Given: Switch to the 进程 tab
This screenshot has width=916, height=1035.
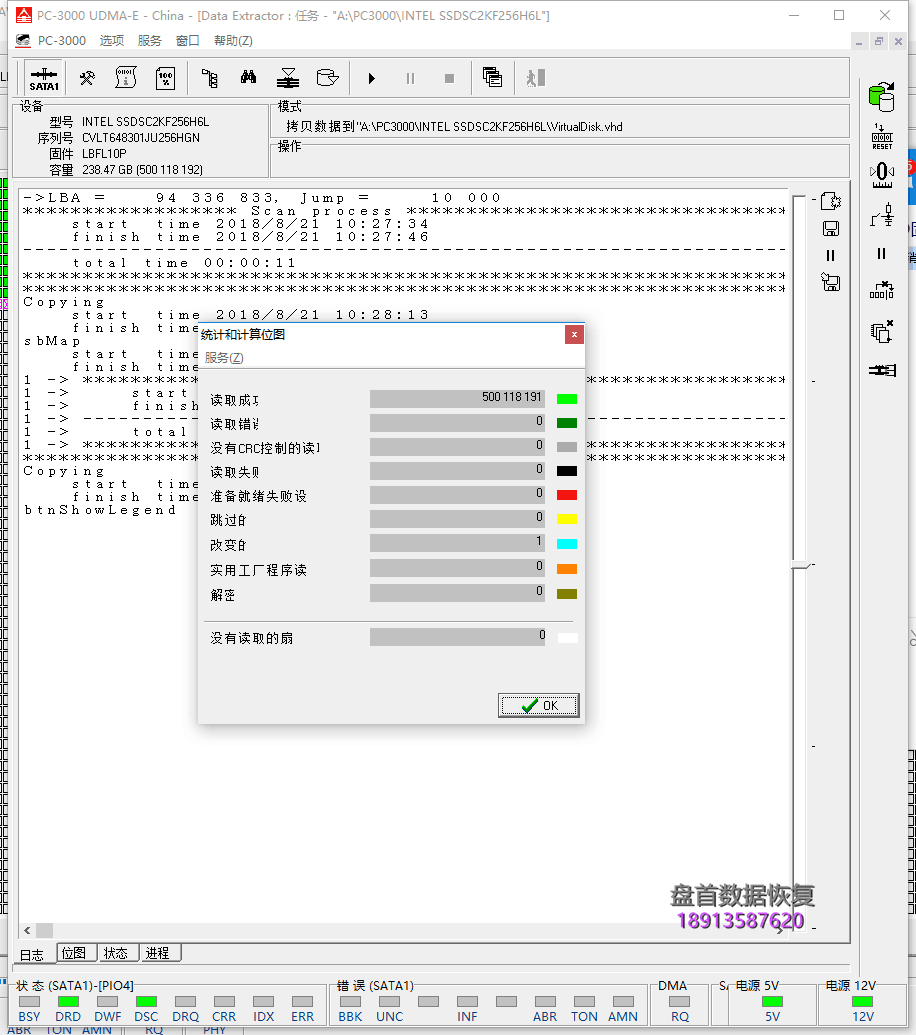Looking at the screenshot, I should [x=157, y=953].
